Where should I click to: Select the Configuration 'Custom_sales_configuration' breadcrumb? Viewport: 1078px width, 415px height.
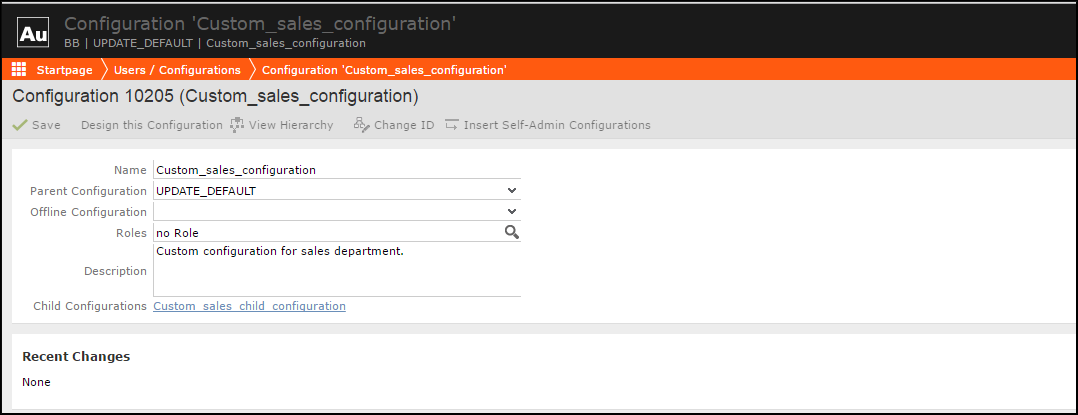coord(384,70)
